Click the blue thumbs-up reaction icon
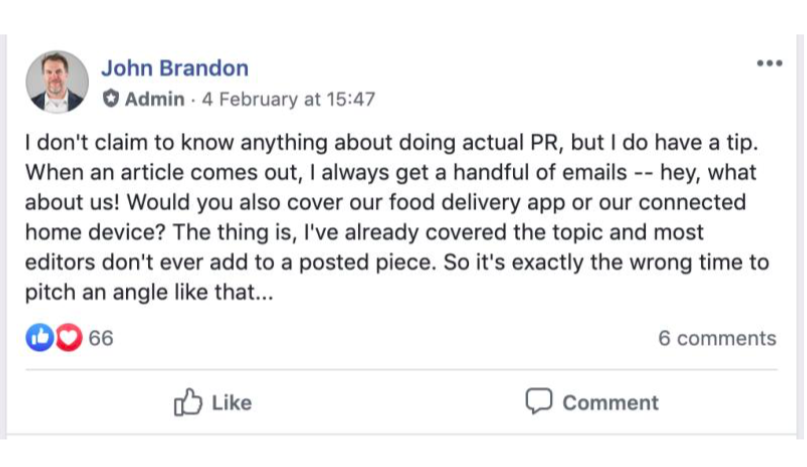The image size is (807, 467). coord(37,338)
